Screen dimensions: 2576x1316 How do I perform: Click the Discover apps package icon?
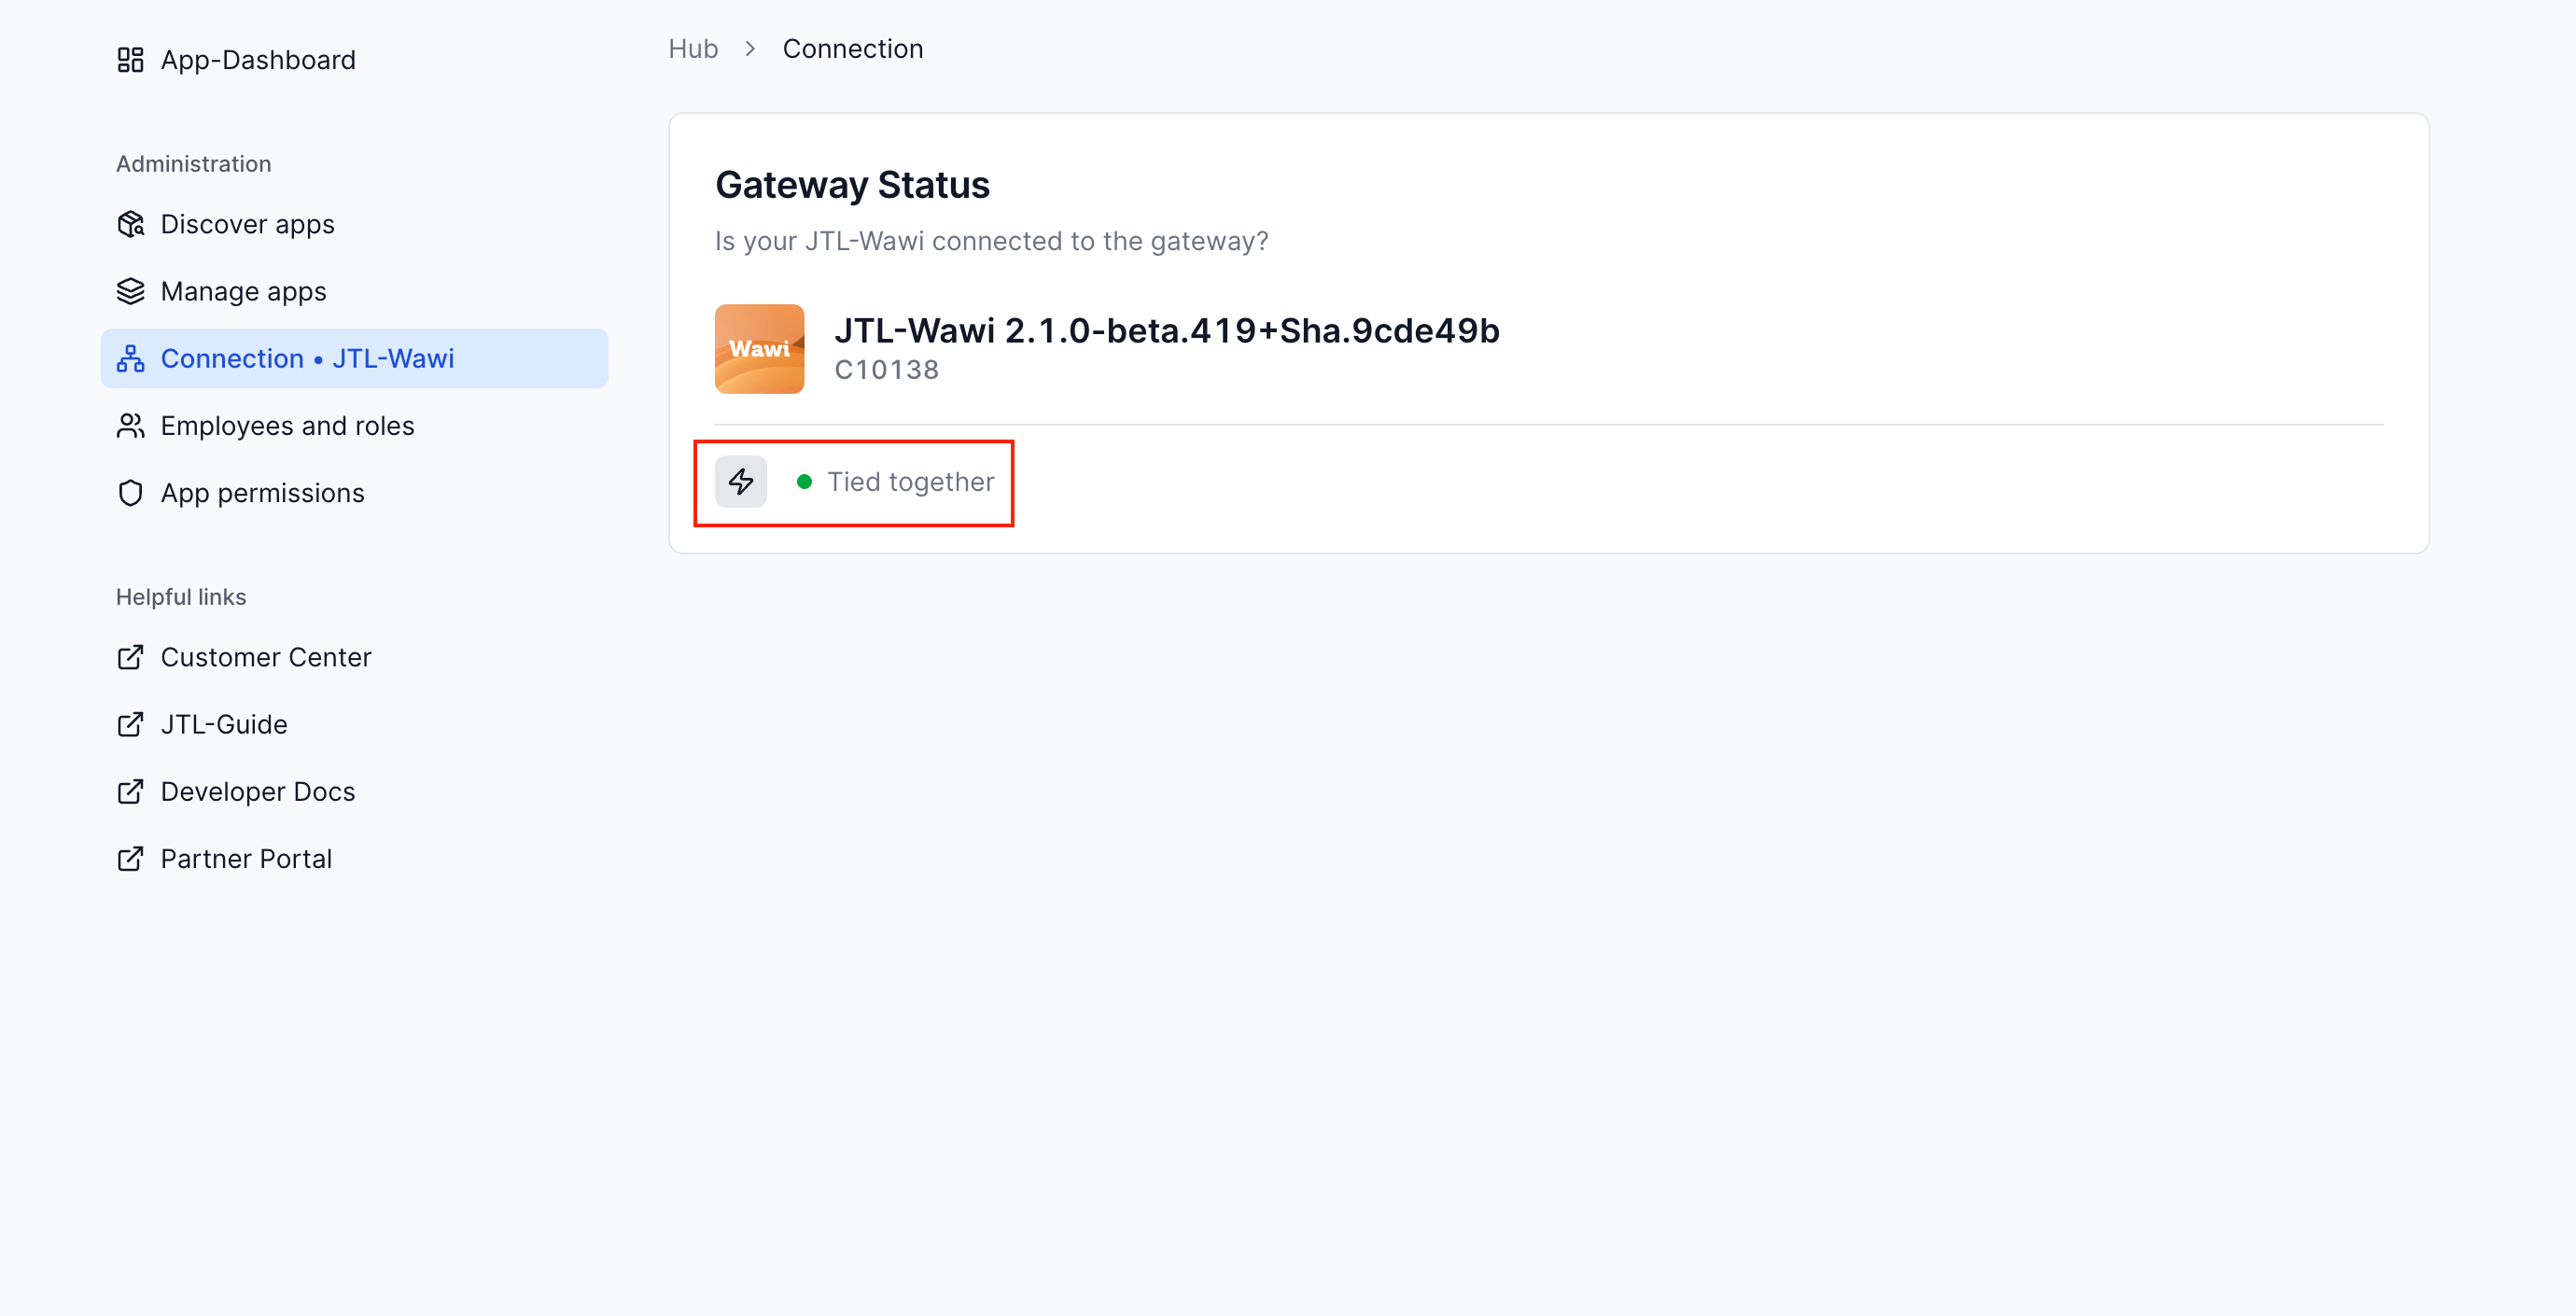(130, 224)
